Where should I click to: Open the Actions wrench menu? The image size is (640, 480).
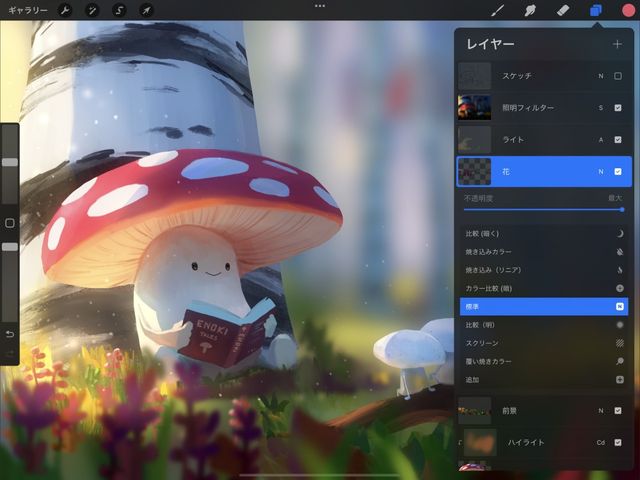64,10
